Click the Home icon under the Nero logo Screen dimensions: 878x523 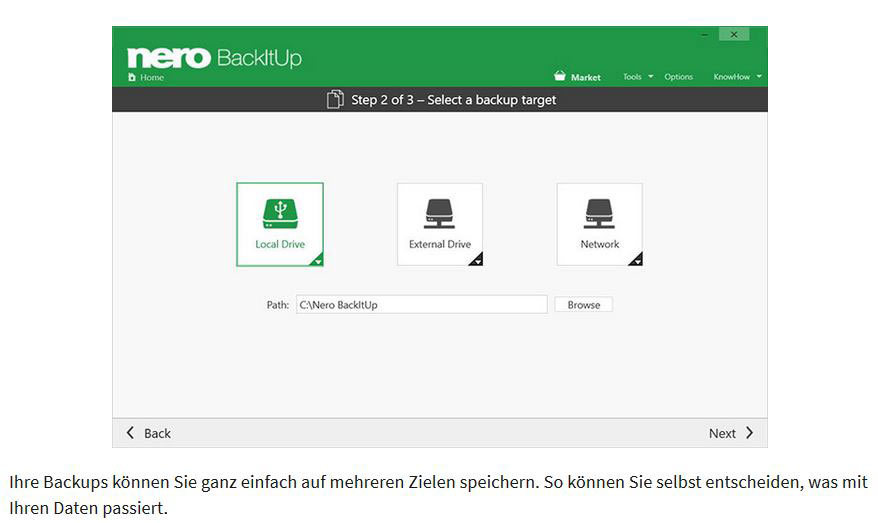[132, 77]
